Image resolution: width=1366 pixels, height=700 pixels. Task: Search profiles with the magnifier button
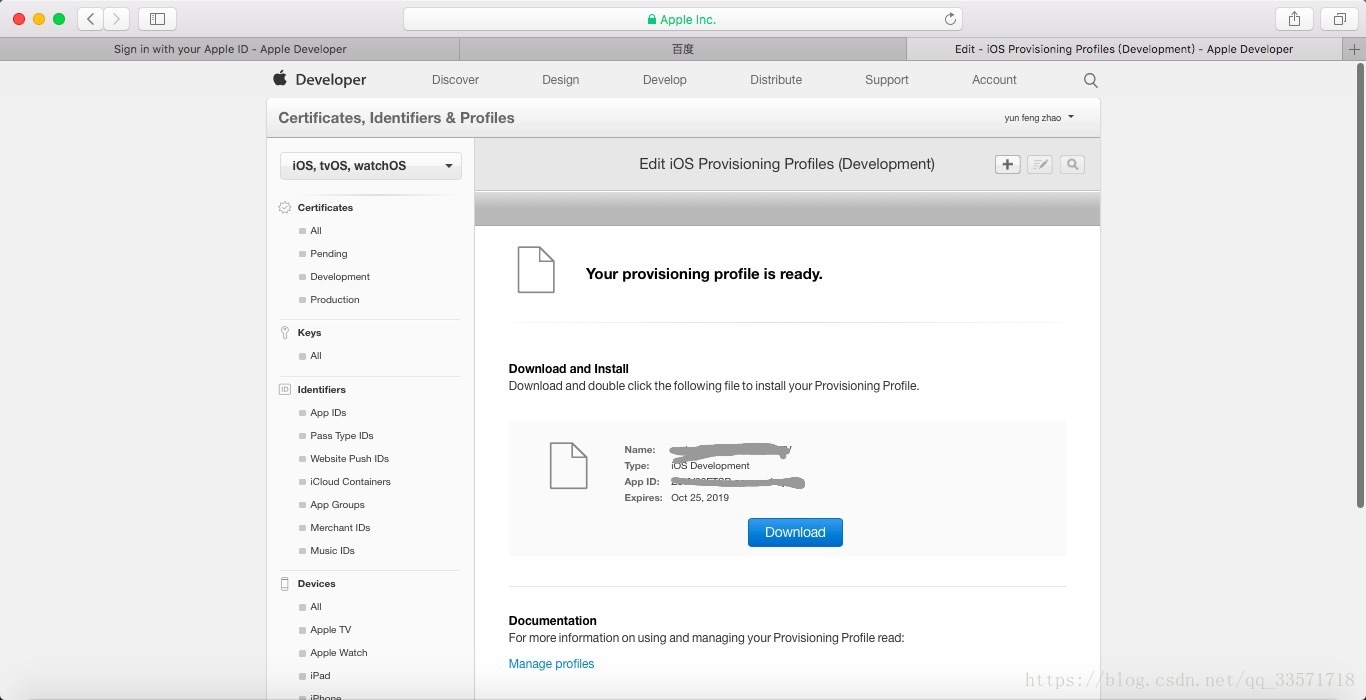pyautogui.click(x=1072, y=165)
